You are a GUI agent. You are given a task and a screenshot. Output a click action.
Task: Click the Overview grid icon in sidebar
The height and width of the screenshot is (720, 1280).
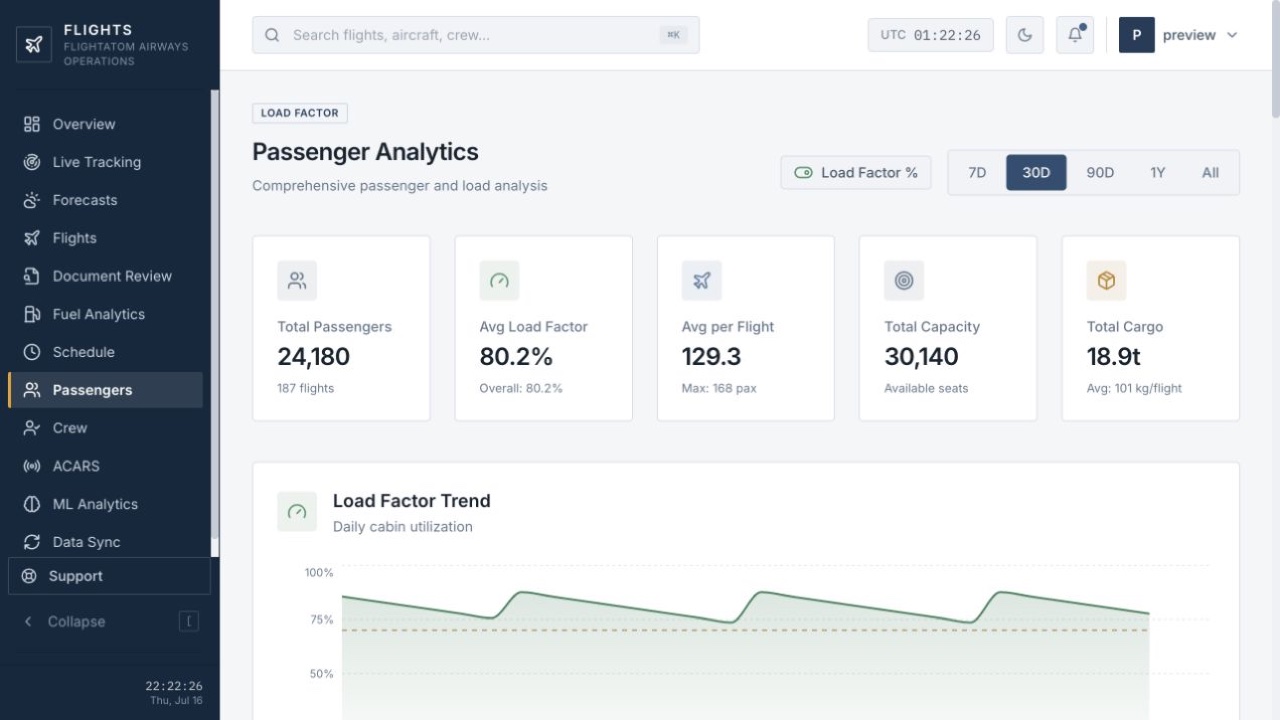pos(32,124)
